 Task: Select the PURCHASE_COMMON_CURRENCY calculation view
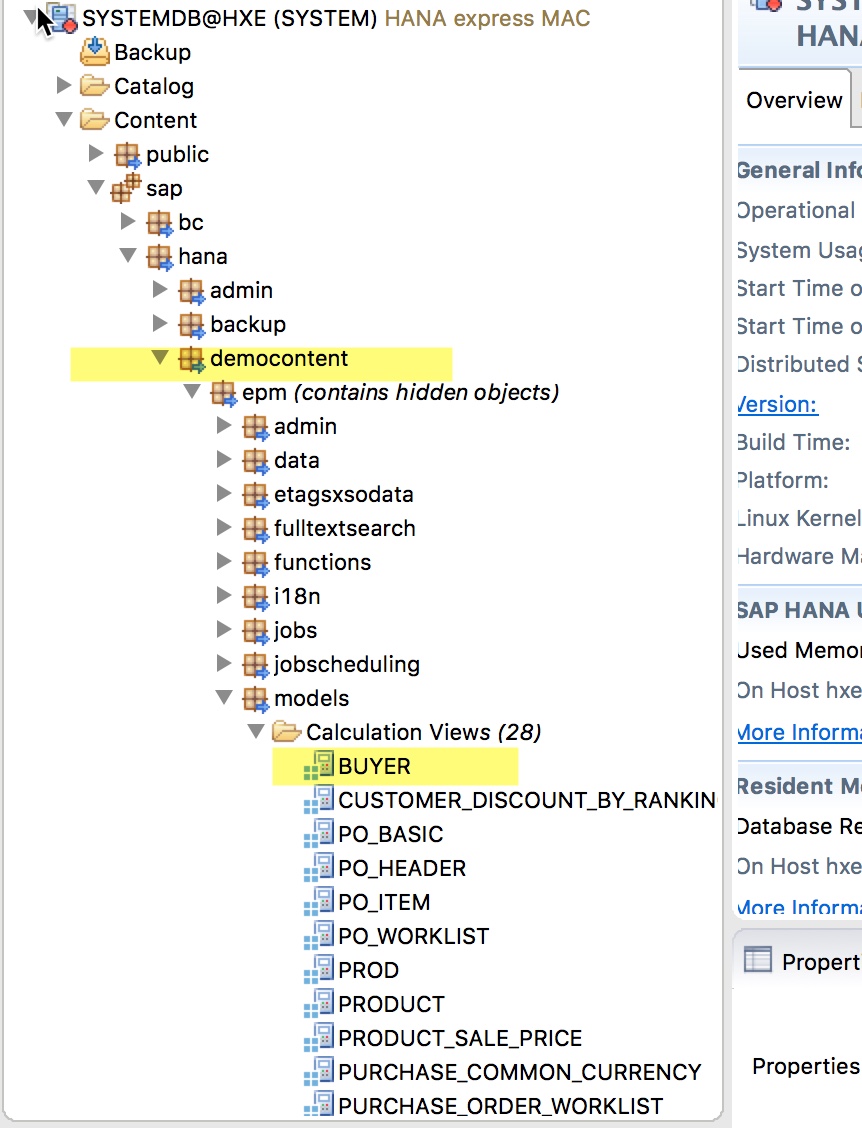point(520,1072)
